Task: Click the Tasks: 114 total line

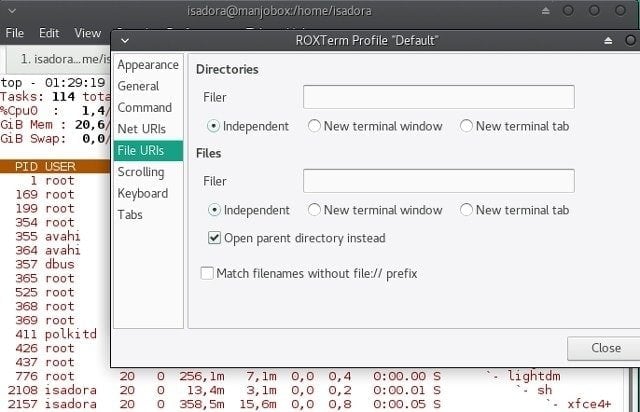Action: point(56,97)
